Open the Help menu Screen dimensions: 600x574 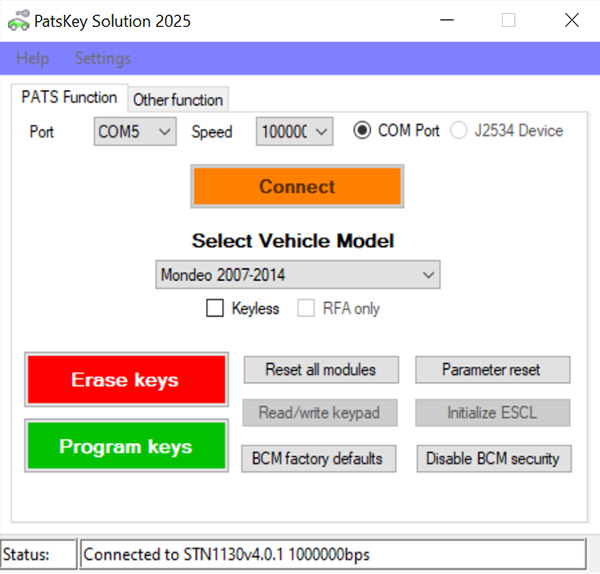[x=33, y=59]
